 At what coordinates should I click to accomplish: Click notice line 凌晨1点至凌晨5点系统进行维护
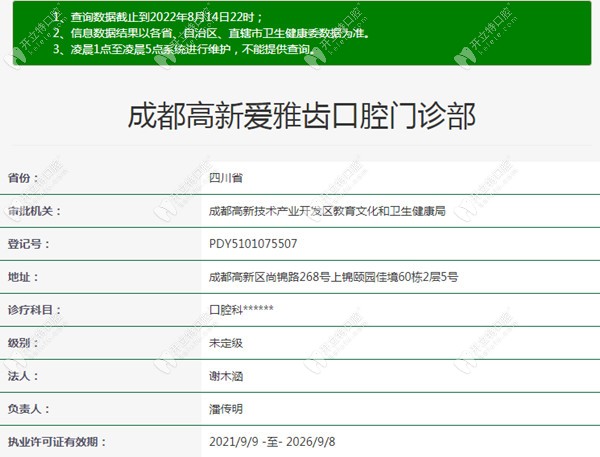coord(184,49)
